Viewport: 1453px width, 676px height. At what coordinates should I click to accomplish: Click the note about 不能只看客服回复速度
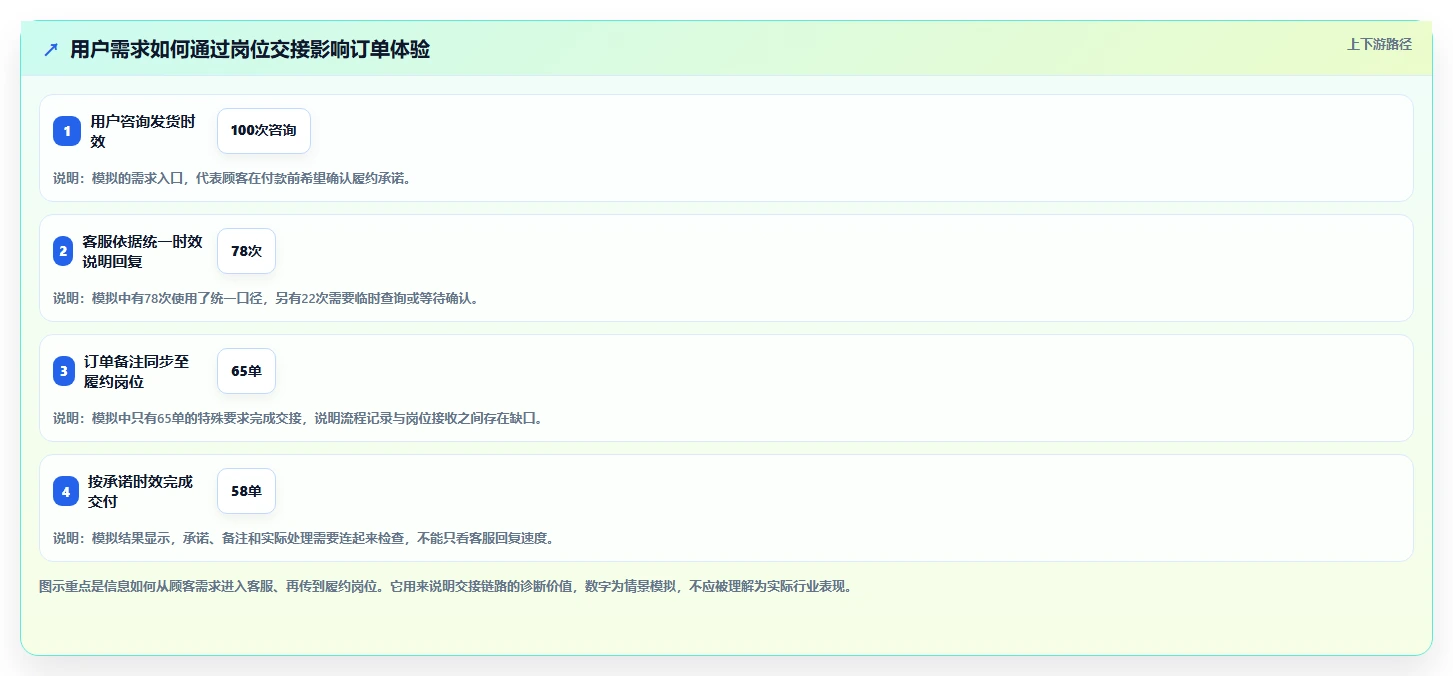pyautogui.click(x=304, y=538)
